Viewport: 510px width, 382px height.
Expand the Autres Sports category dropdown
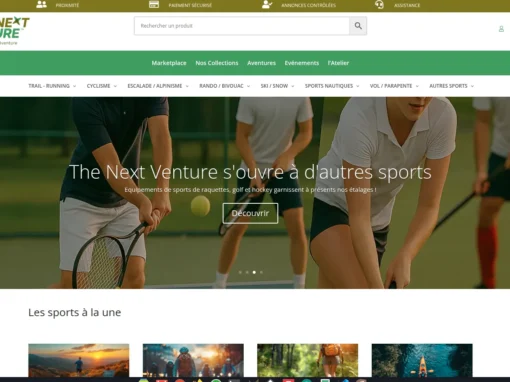coord(451,86)
